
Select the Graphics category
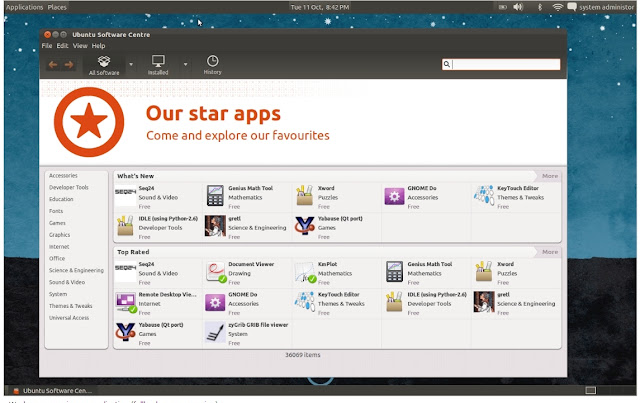coord(60,235)
